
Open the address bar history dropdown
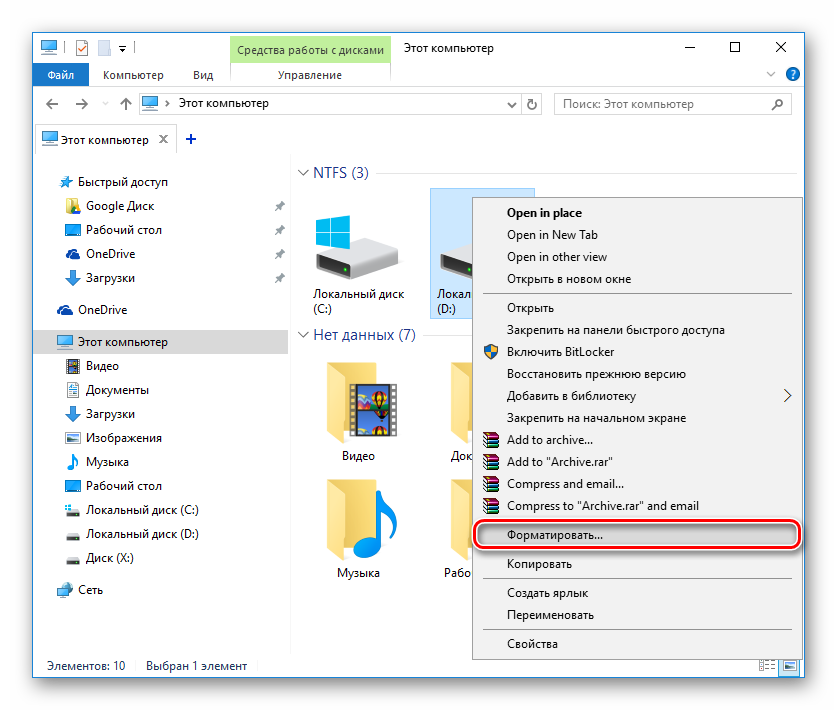[x=510, y=104]
